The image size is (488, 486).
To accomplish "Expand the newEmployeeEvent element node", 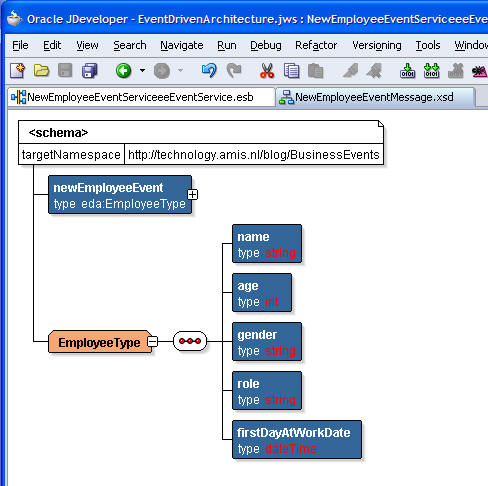I will pos(192,194).
